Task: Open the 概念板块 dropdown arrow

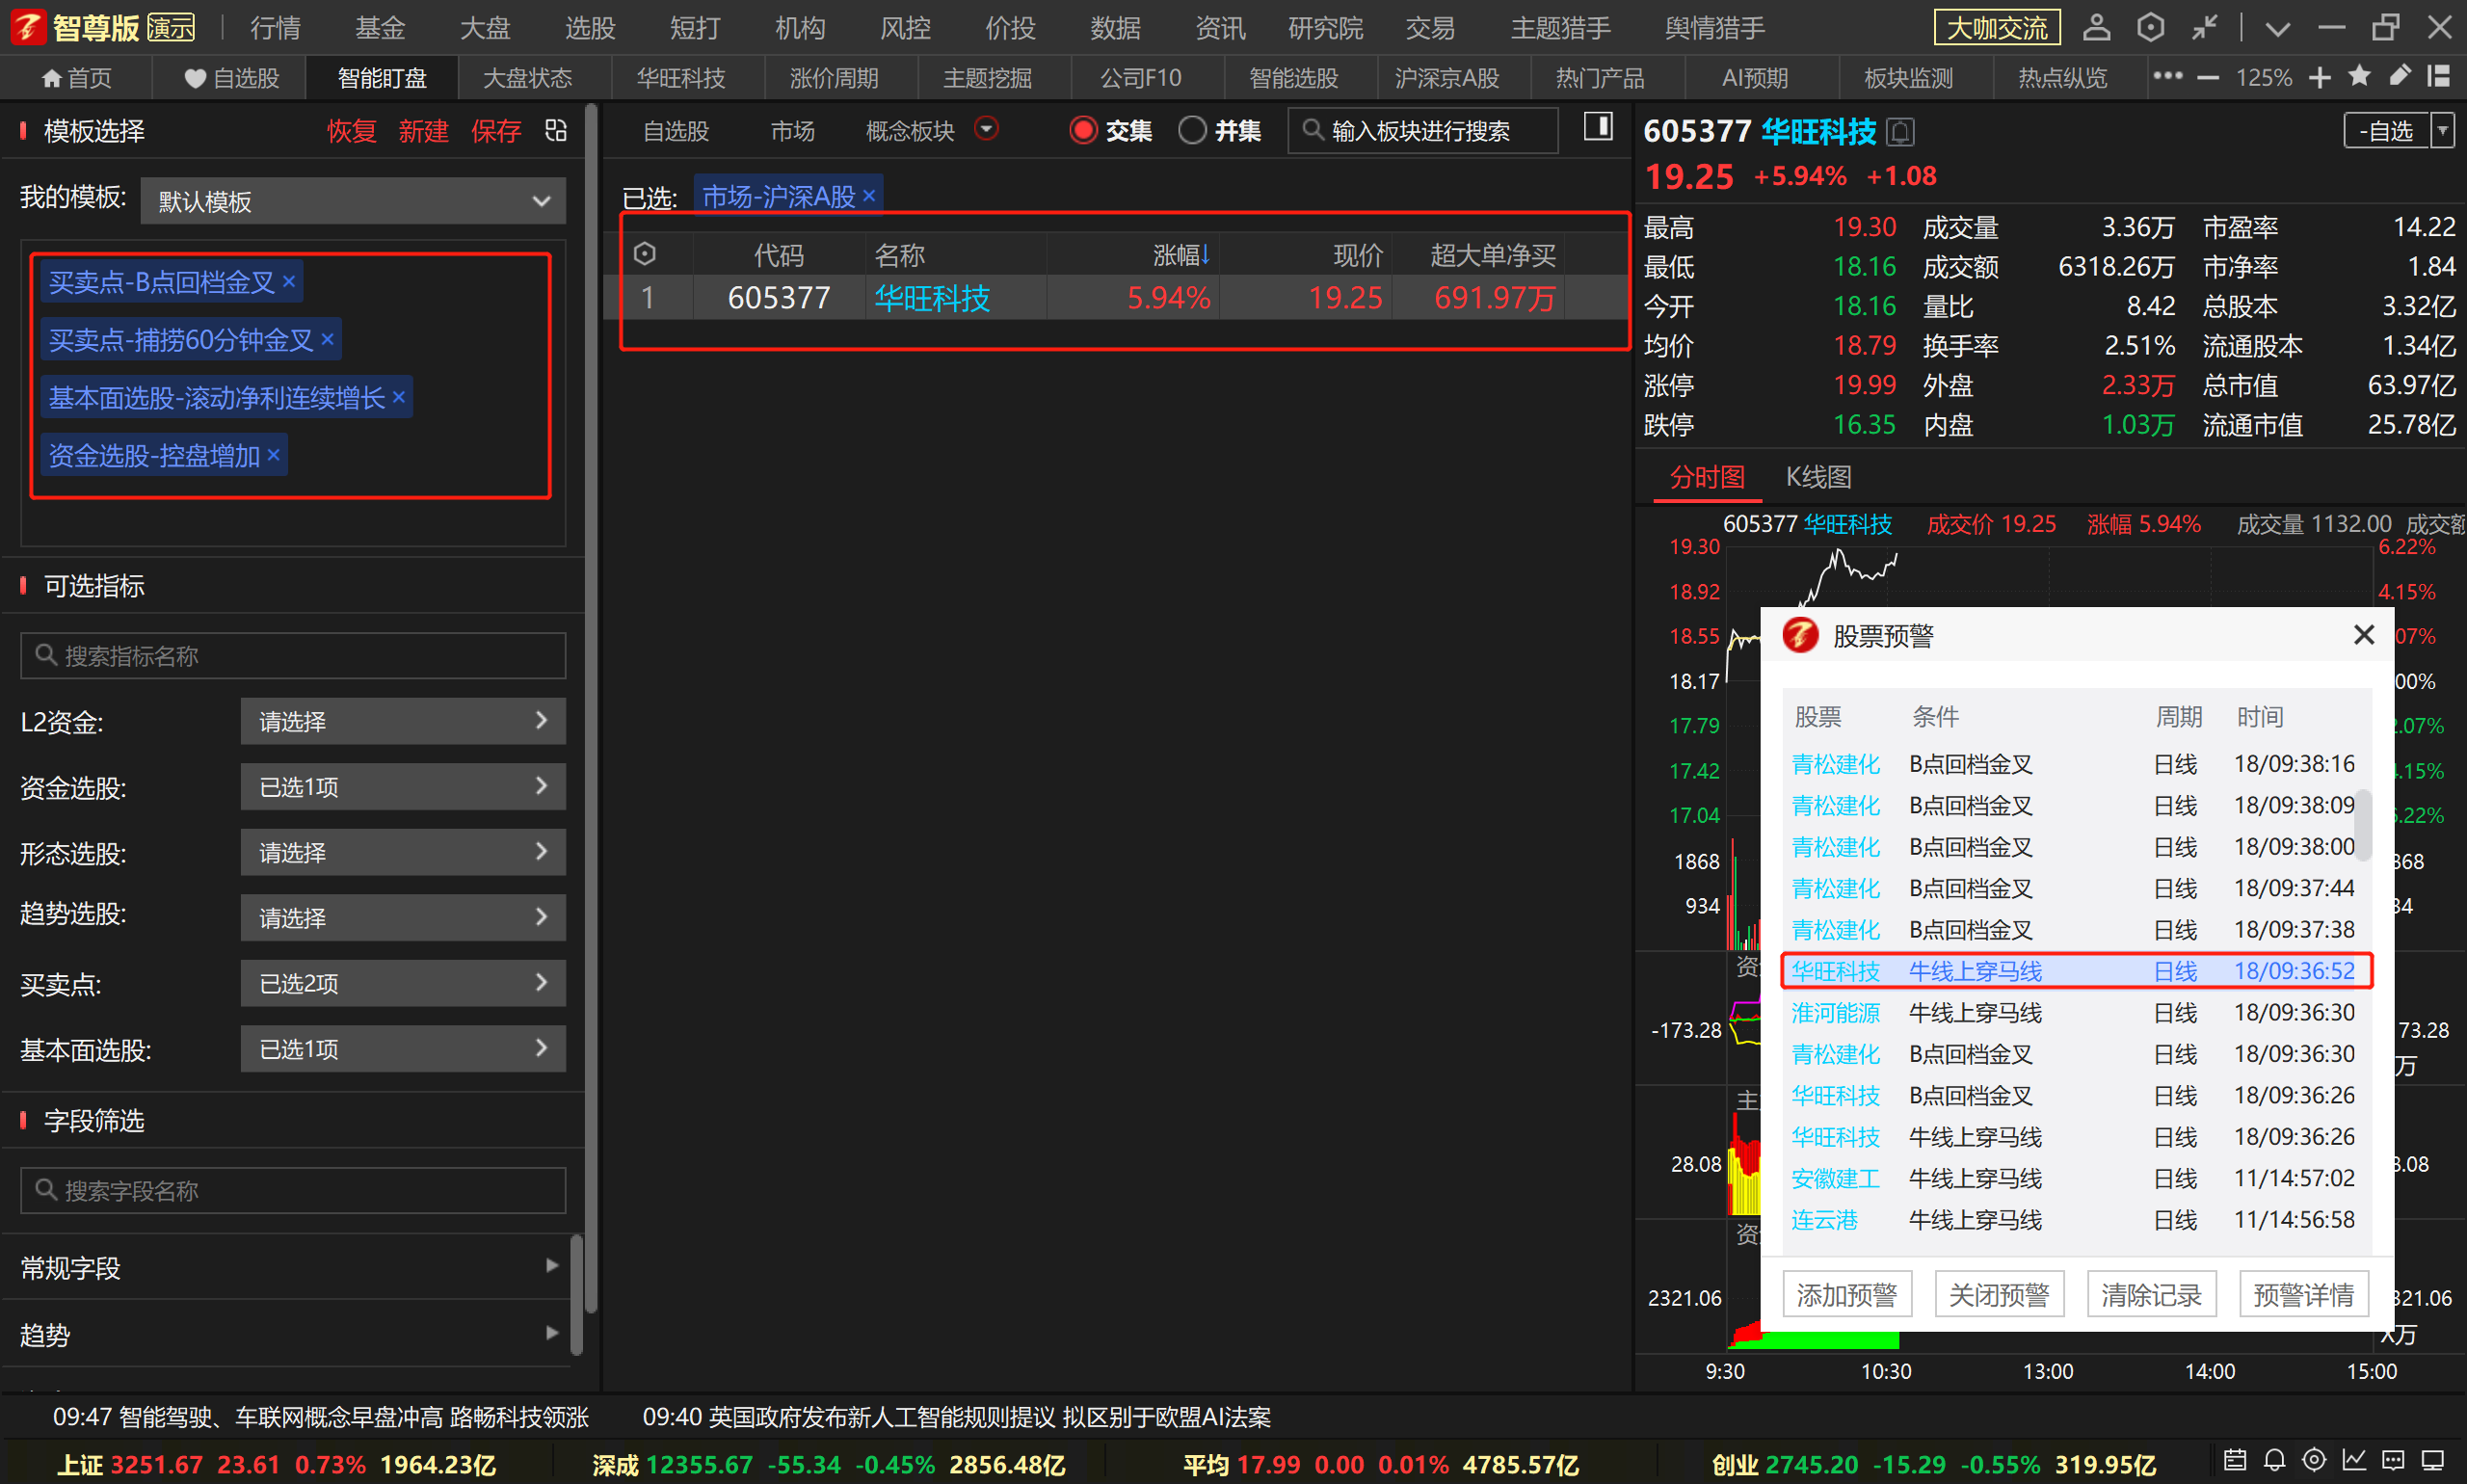Action: tap(986, 128)
